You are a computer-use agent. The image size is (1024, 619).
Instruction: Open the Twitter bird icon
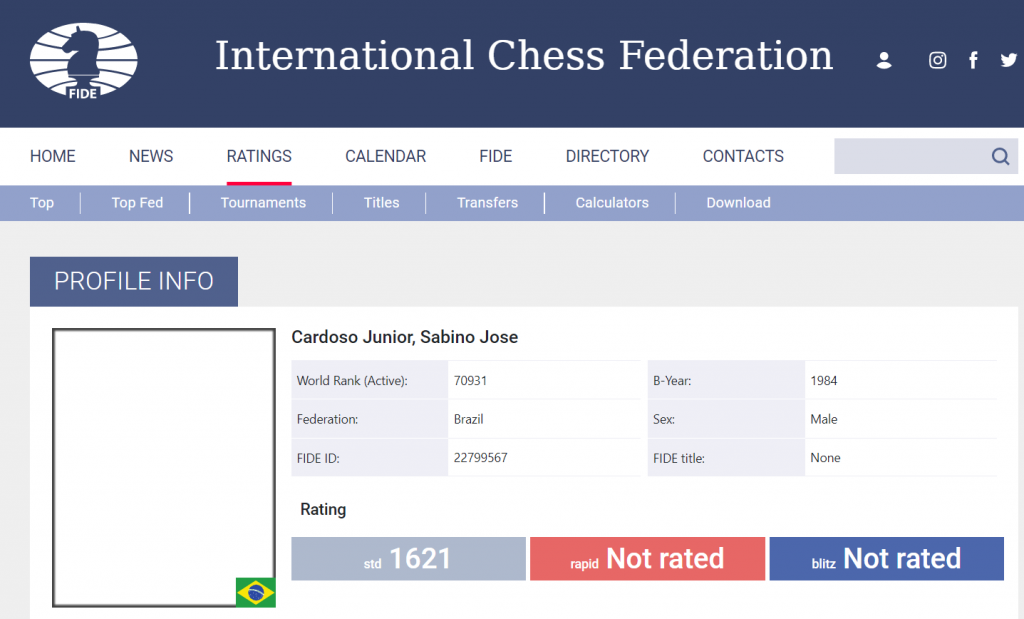point(1008,60)
